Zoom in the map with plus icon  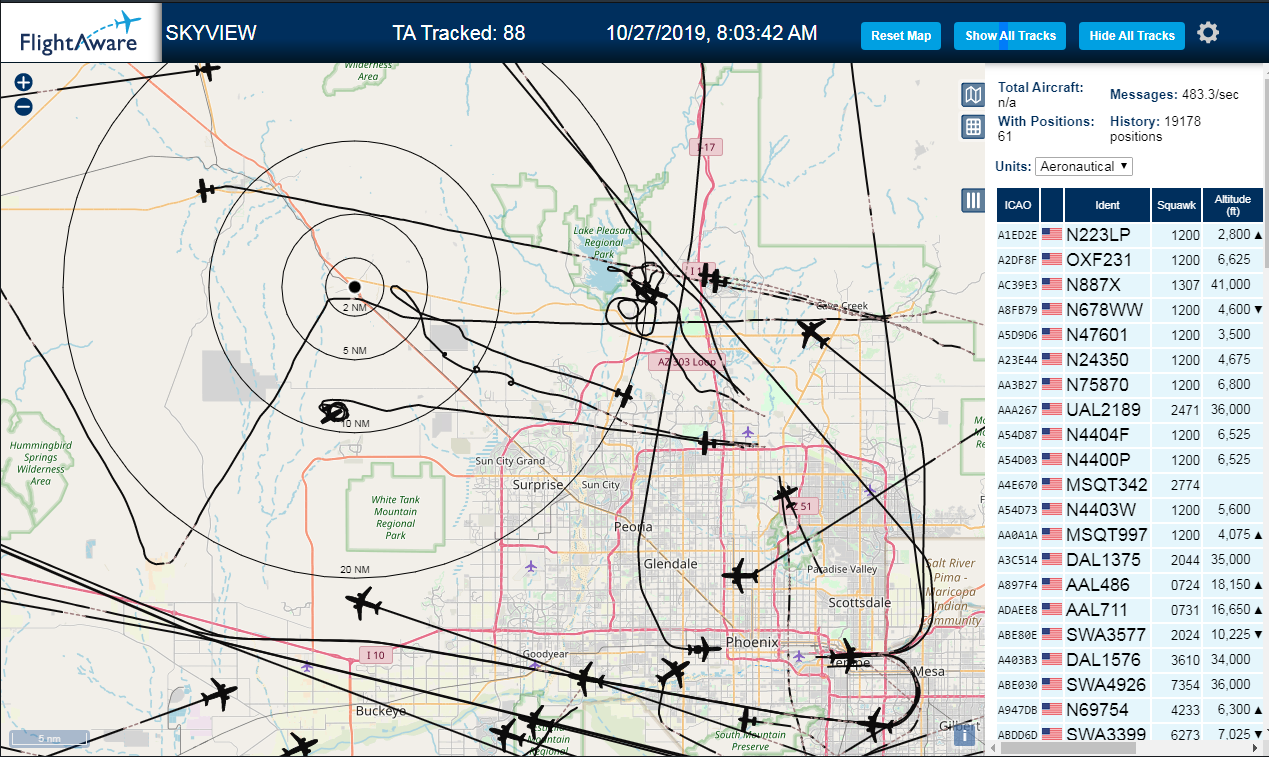coord(24,83)
